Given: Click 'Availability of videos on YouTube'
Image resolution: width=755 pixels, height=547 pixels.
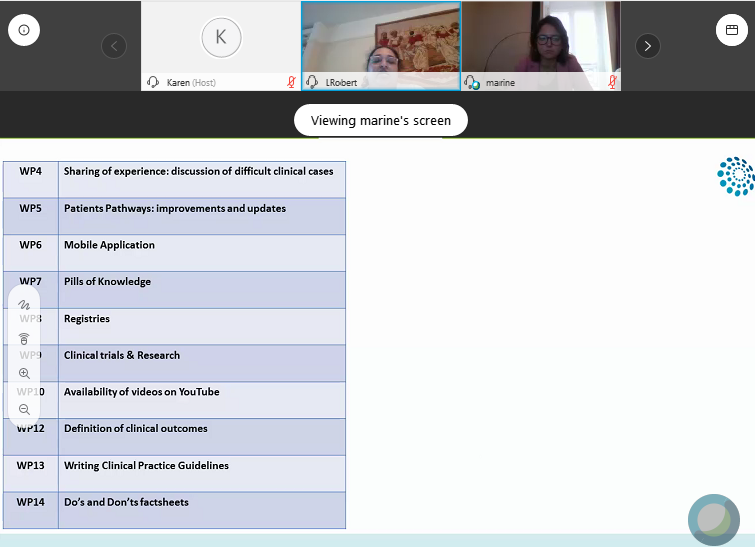Looking at the screenshot, I should 142,392.
